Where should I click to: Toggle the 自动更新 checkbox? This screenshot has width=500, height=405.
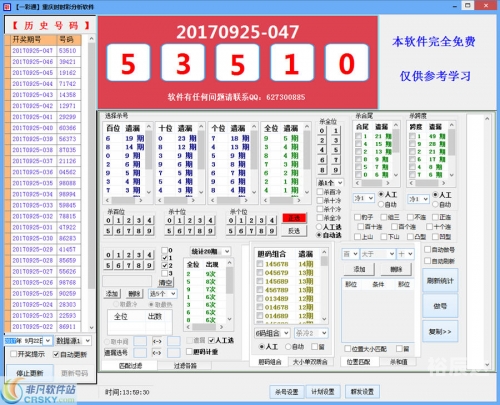point(56,354)
